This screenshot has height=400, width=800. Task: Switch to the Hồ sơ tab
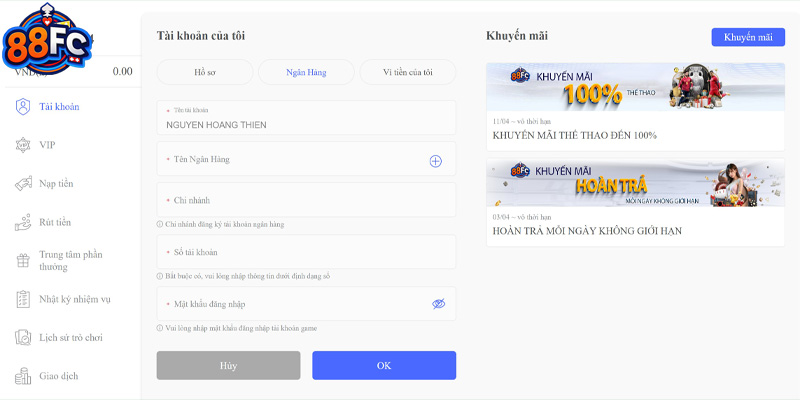coord(204,72)
